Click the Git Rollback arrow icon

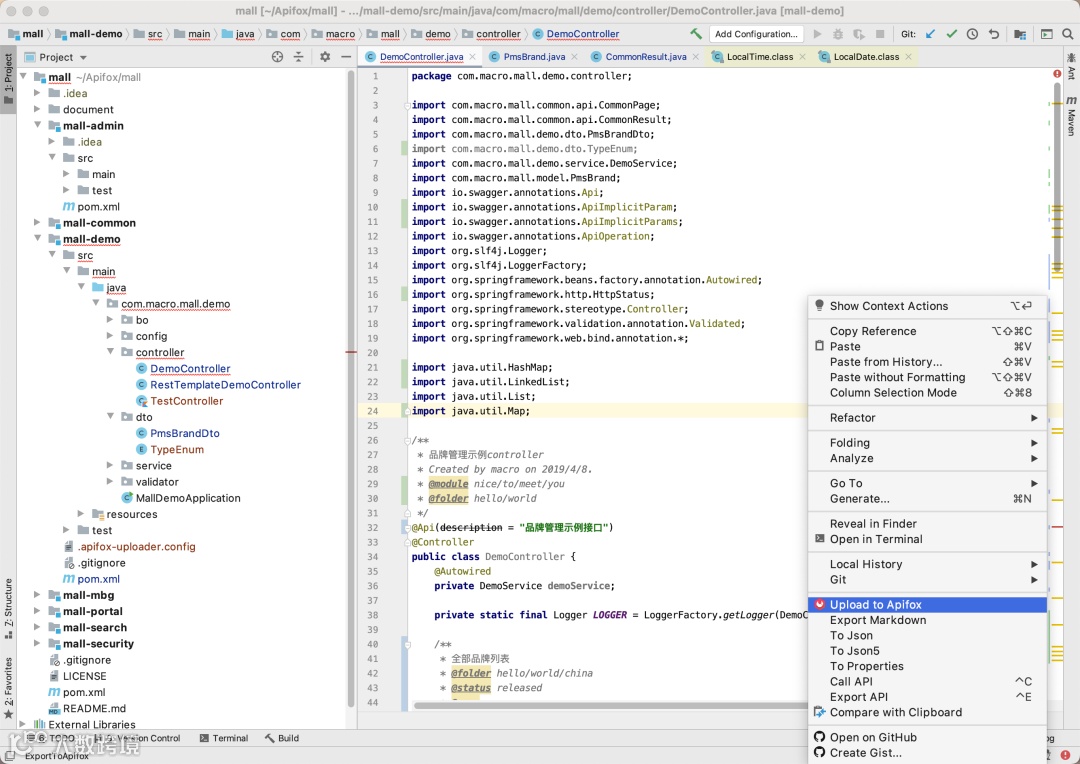pyautogui.click(x=993, y=34)
